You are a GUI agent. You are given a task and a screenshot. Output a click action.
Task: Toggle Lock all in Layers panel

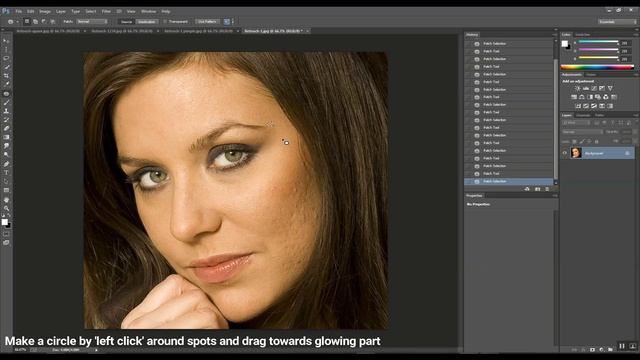596,141
